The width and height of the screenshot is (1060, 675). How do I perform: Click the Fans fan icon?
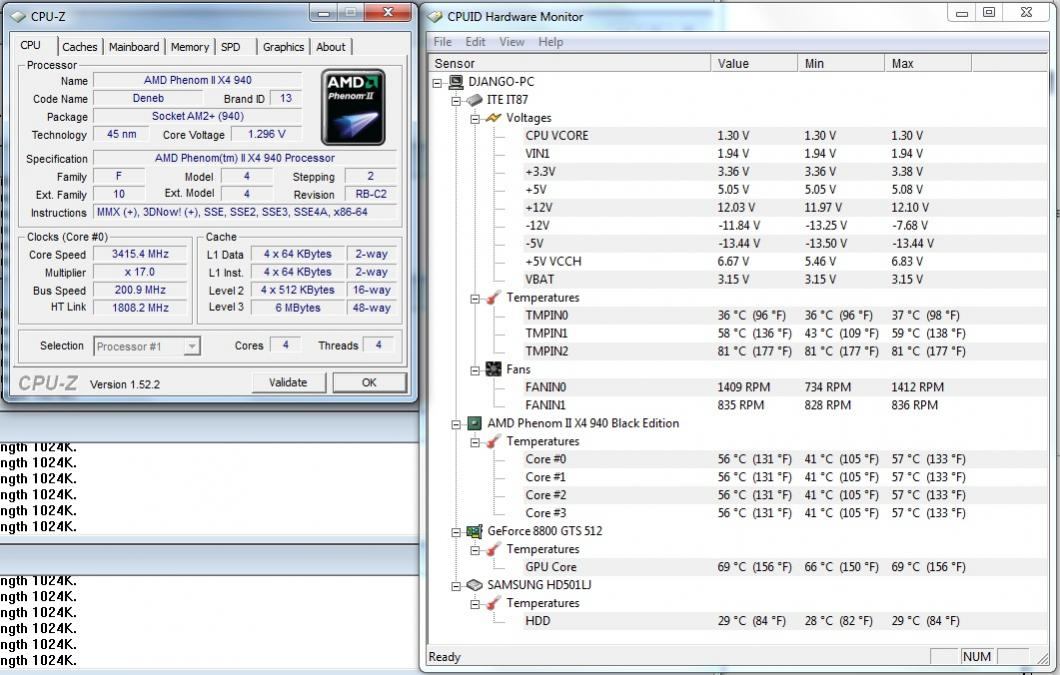pyautogui.click(x=493, y=369)
